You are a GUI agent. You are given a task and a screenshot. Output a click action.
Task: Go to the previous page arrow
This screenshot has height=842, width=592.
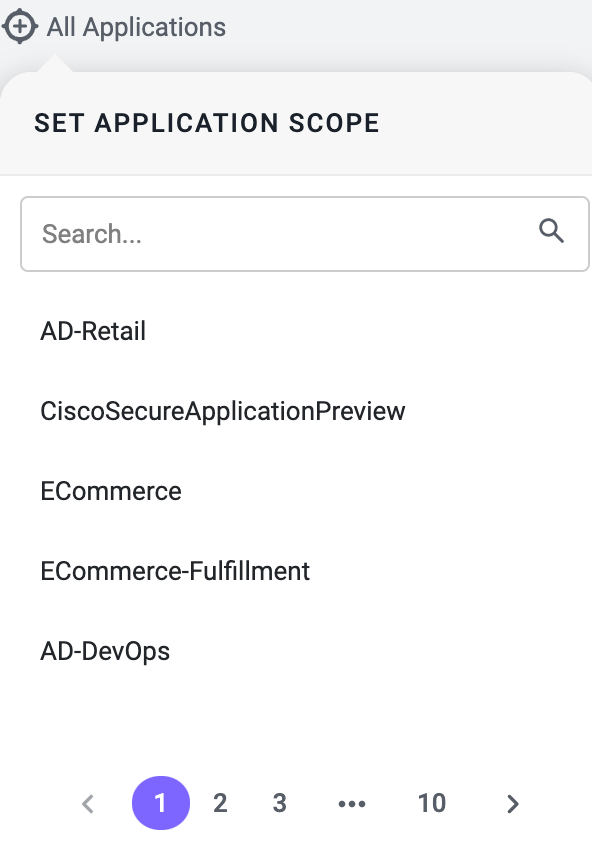[88, 803]
